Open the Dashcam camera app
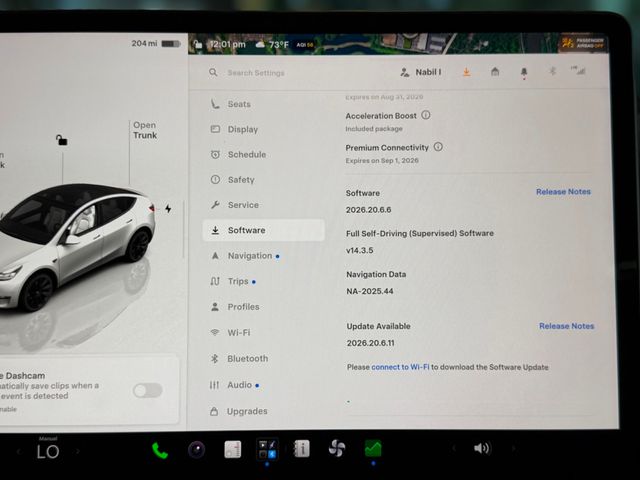 [x=196, y=450]
